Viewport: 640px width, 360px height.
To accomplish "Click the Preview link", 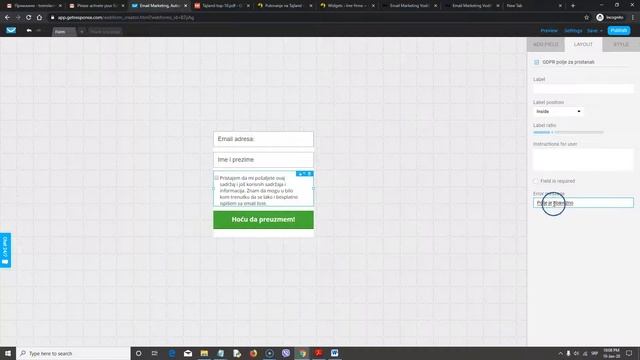I will pyautogui.click(x=549, y=31).
